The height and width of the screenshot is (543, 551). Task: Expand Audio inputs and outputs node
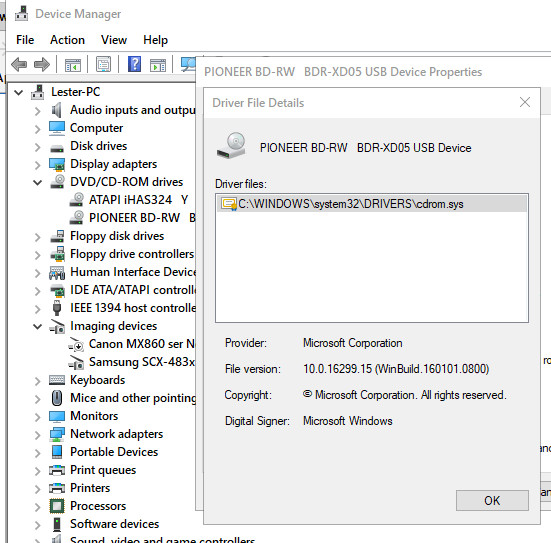click(38, 111)
